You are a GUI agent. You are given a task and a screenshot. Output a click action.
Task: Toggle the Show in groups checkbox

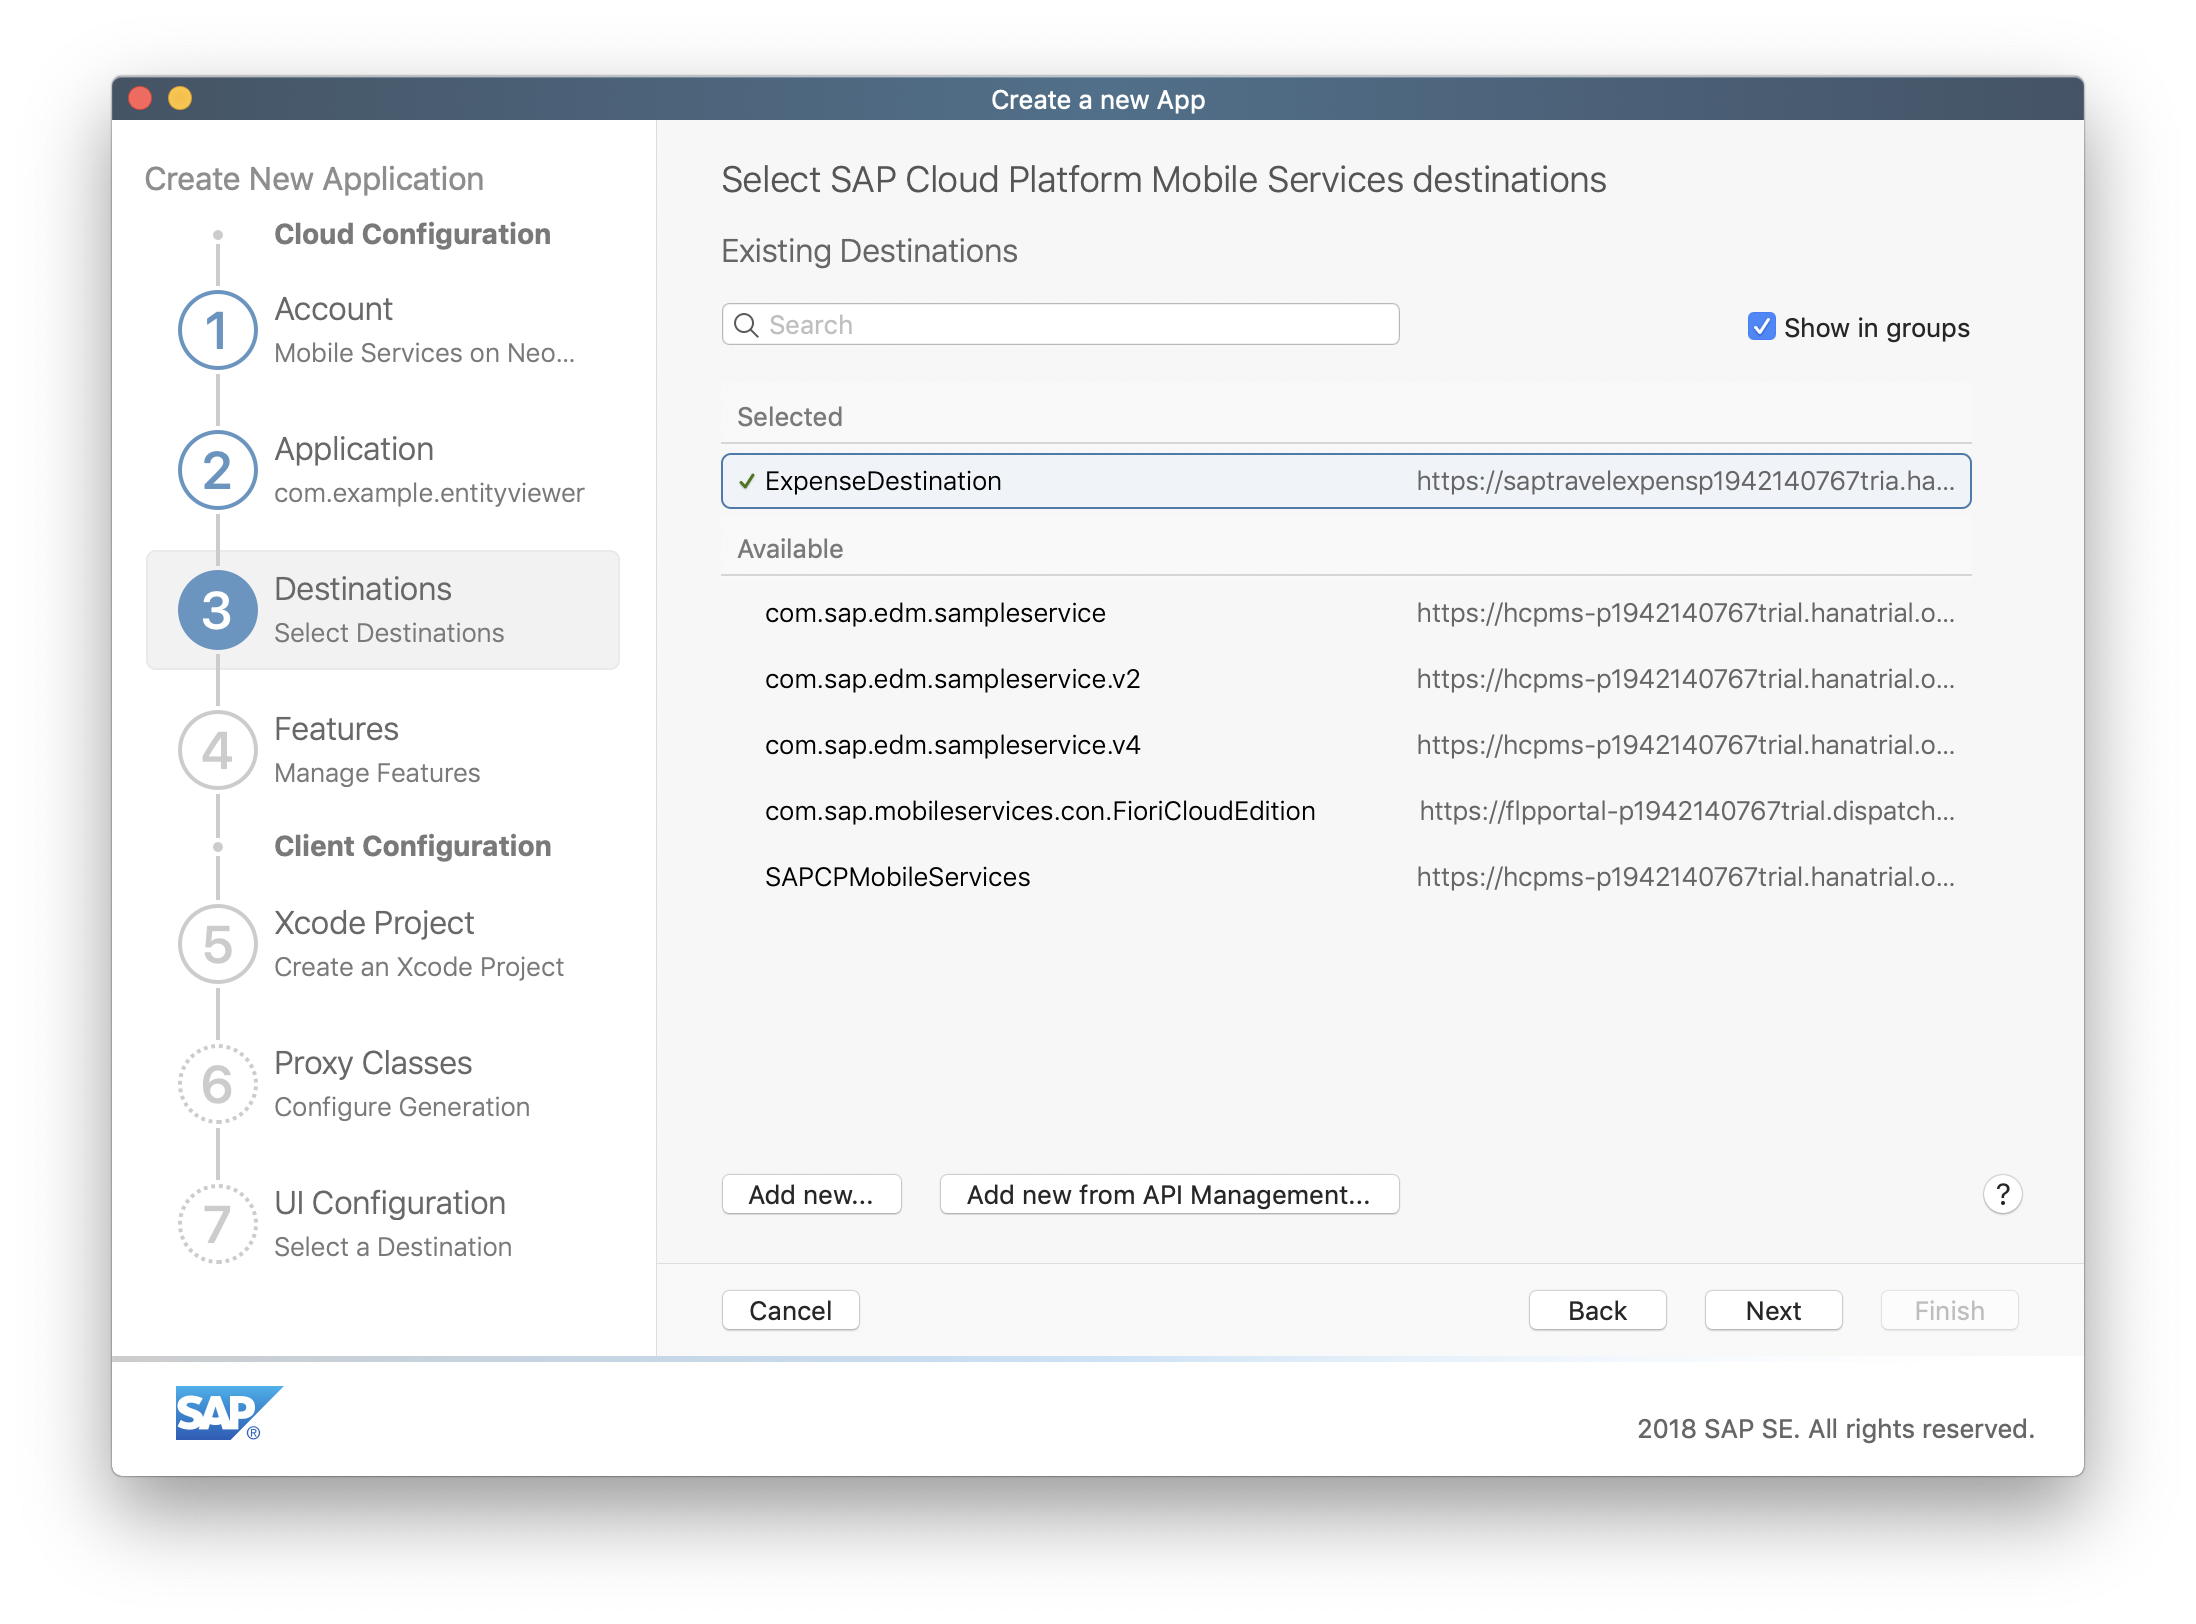(x=1761, y=327)
